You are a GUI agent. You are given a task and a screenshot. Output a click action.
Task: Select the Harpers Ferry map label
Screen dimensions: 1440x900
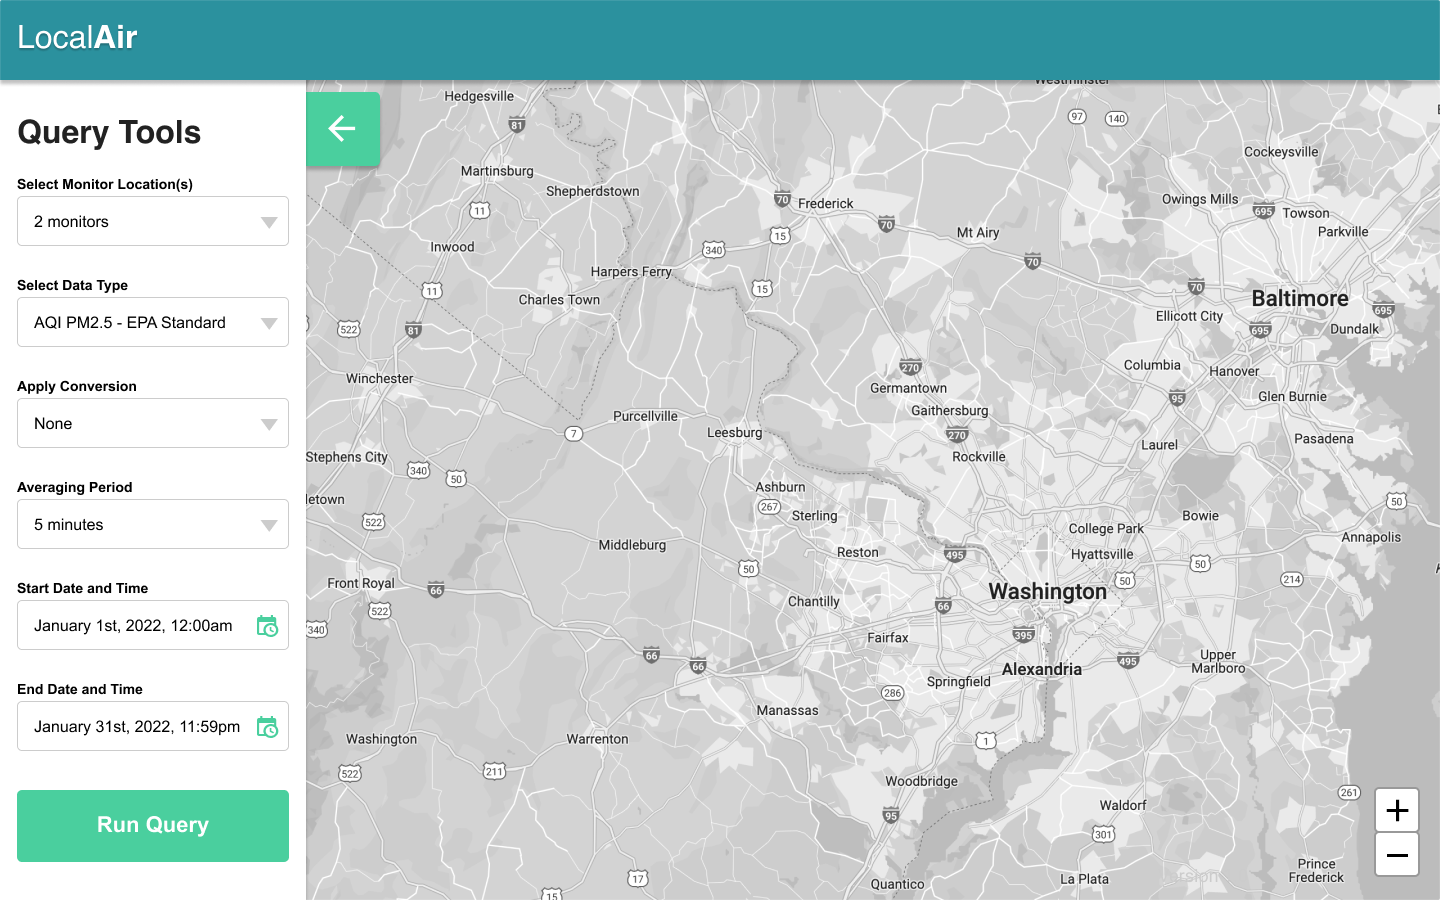631,272
